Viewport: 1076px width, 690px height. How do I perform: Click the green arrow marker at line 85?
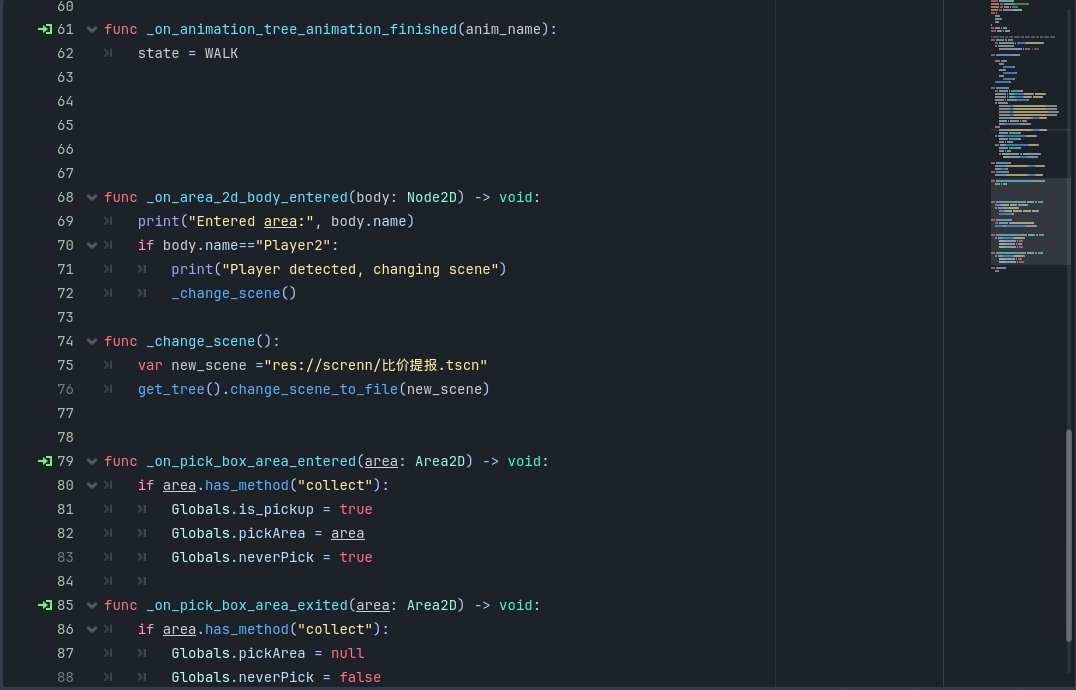point(45,605)
